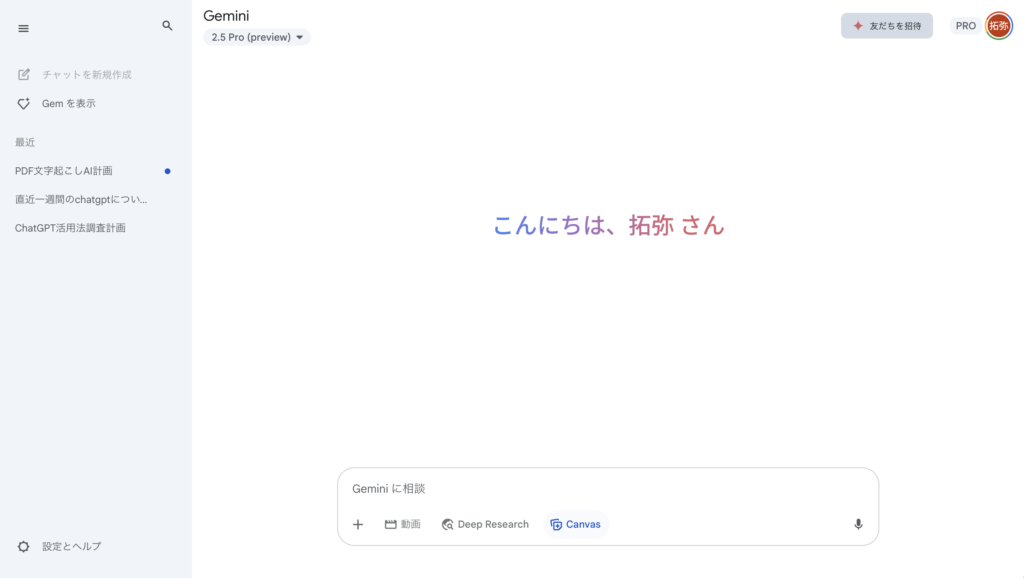Click the sidebar search magnifier icon
Screen dimensions: 1024x578
pos(167,25)
